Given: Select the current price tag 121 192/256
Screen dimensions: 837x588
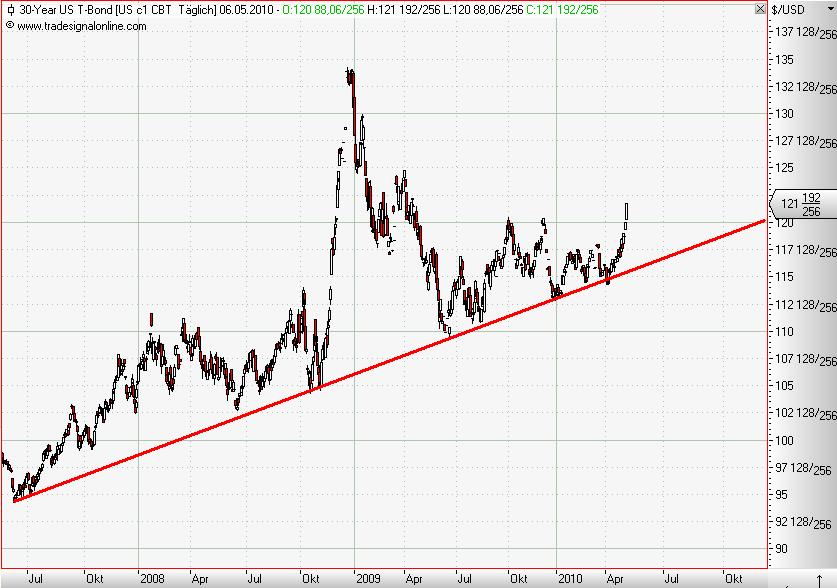Looking at the screenshot, I should pos(803,204).
